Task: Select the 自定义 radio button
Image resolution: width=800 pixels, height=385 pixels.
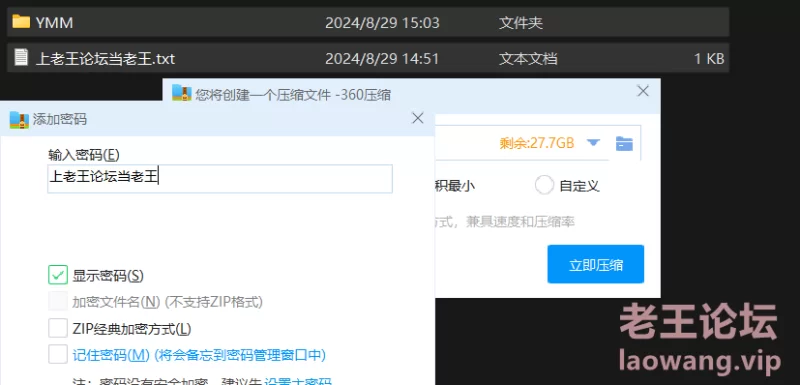Action: [544, 185]
